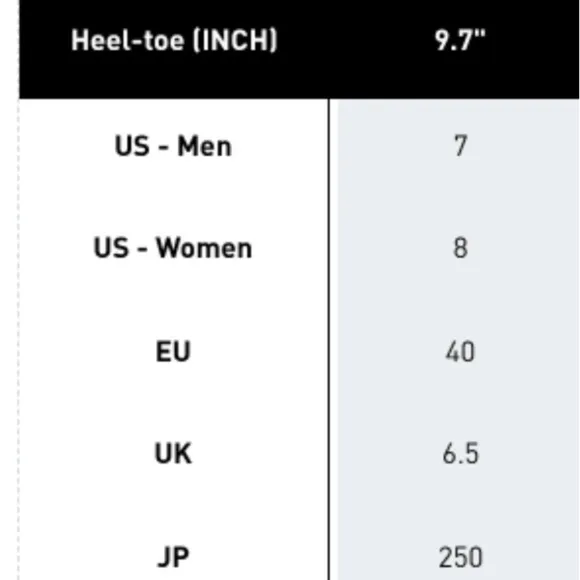Select the 9.7" heel-toe header value
The height and width of the screenshot is (580, 580).
(460, 40)
